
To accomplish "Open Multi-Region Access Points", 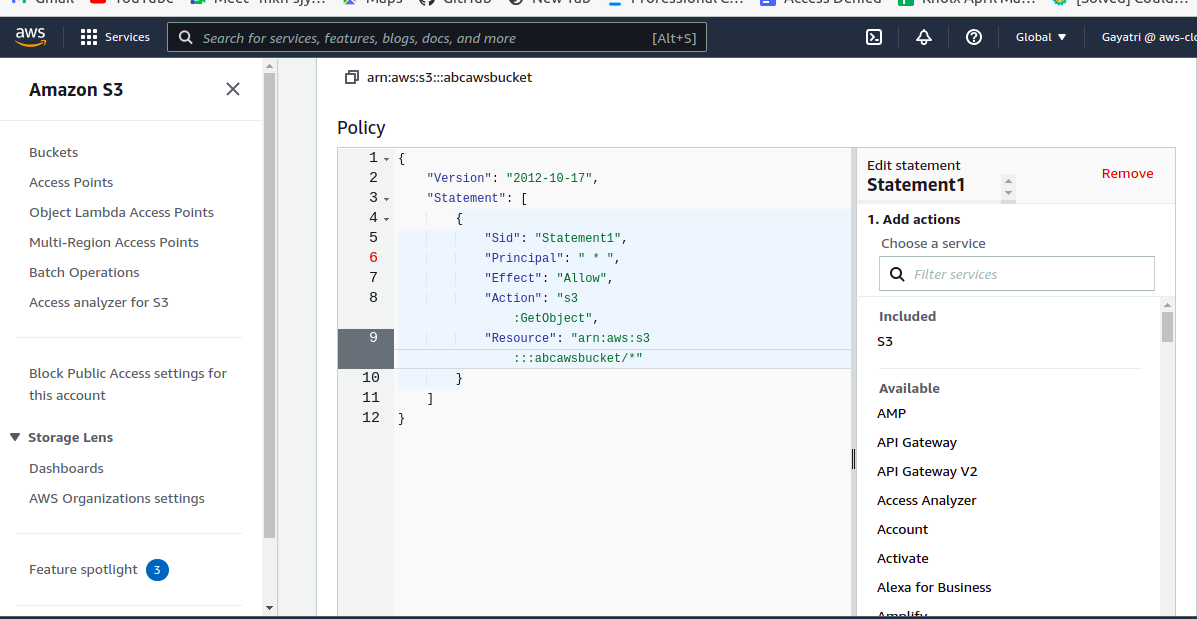I will tap(114, 242).
